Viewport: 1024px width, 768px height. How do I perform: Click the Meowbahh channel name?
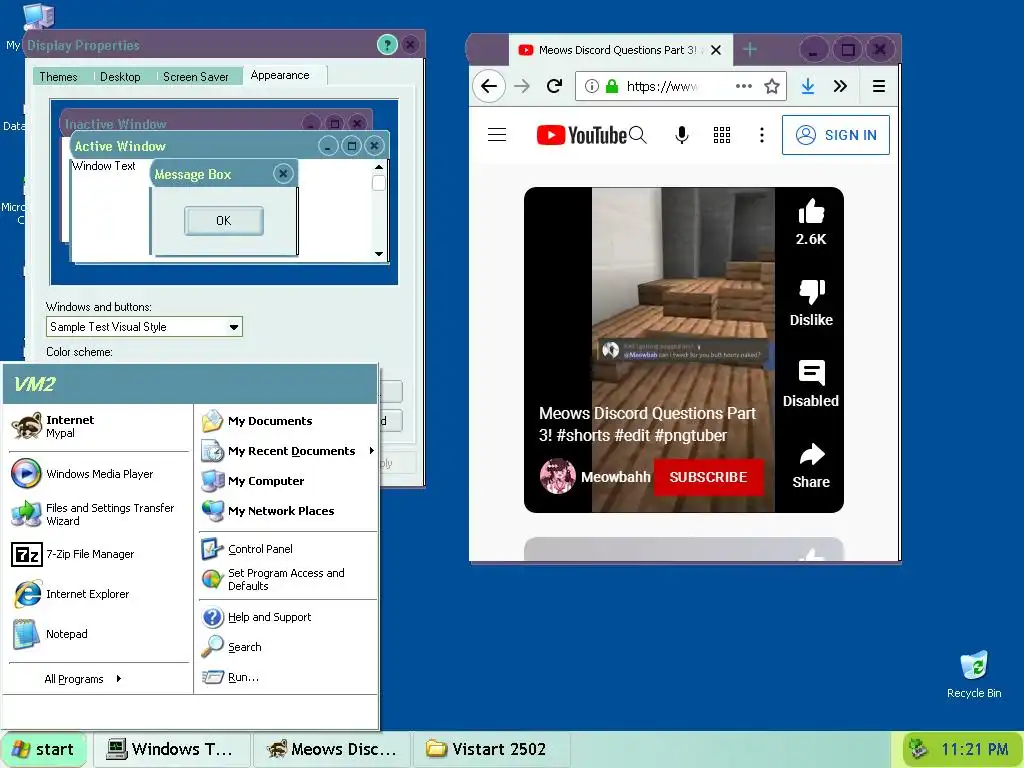tap(615, 477)
